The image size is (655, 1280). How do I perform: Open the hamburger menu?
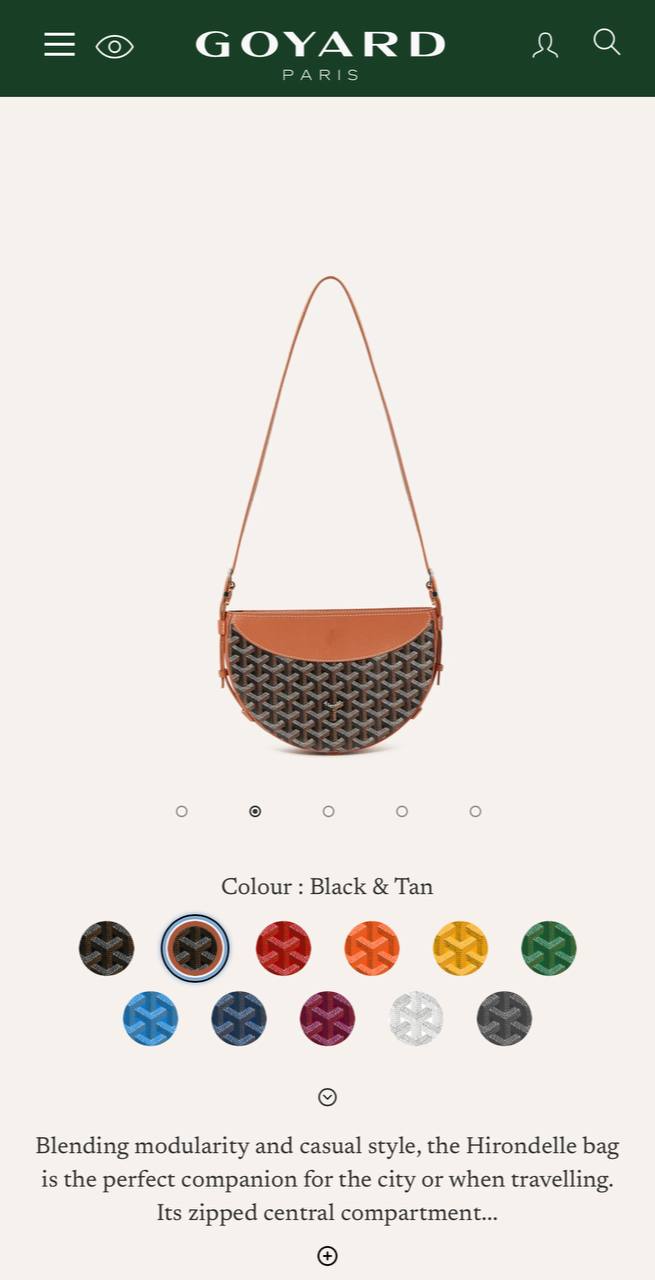click(x=59, y=45)
